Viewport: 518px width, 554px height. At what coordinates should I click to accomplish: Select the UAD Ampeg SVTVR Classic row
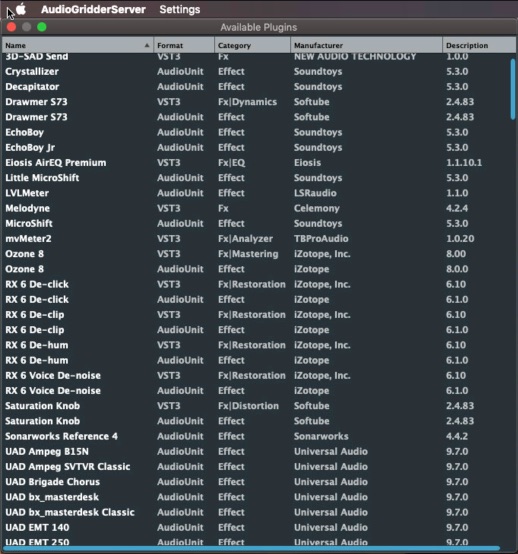tap(256, 466)
